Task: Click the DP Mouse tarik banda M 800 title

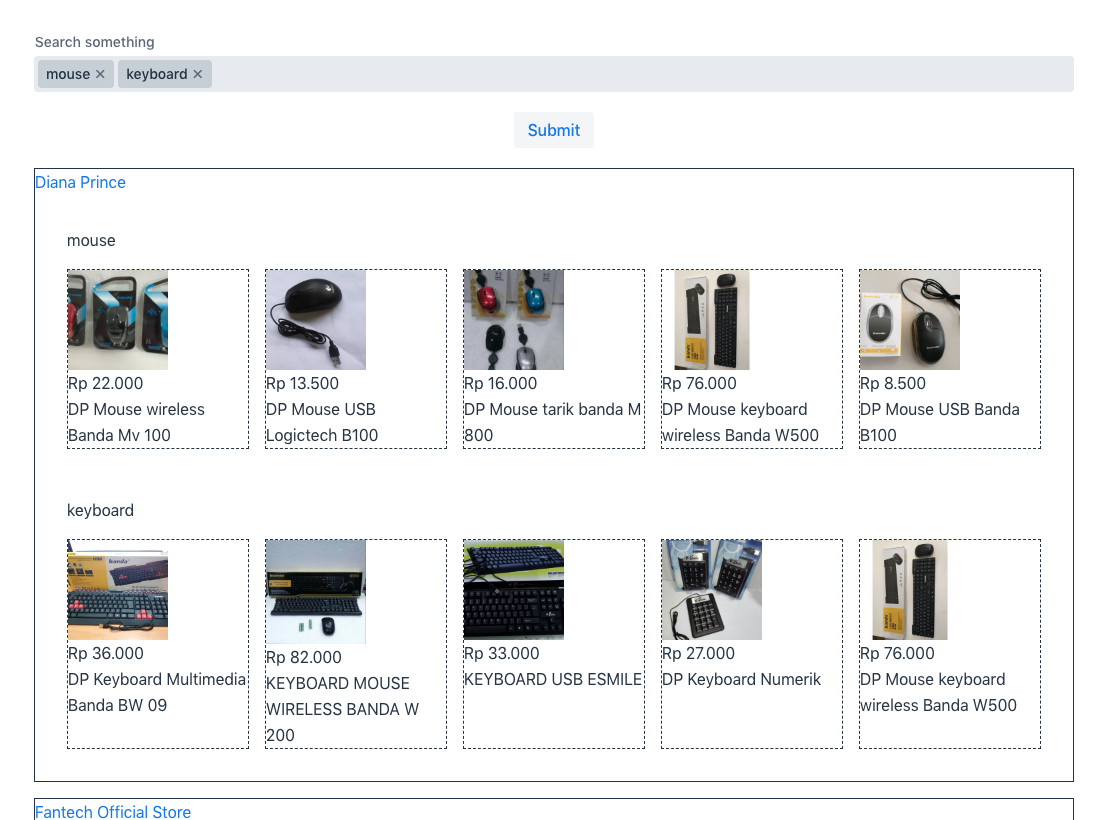Action: click(552, 422)
